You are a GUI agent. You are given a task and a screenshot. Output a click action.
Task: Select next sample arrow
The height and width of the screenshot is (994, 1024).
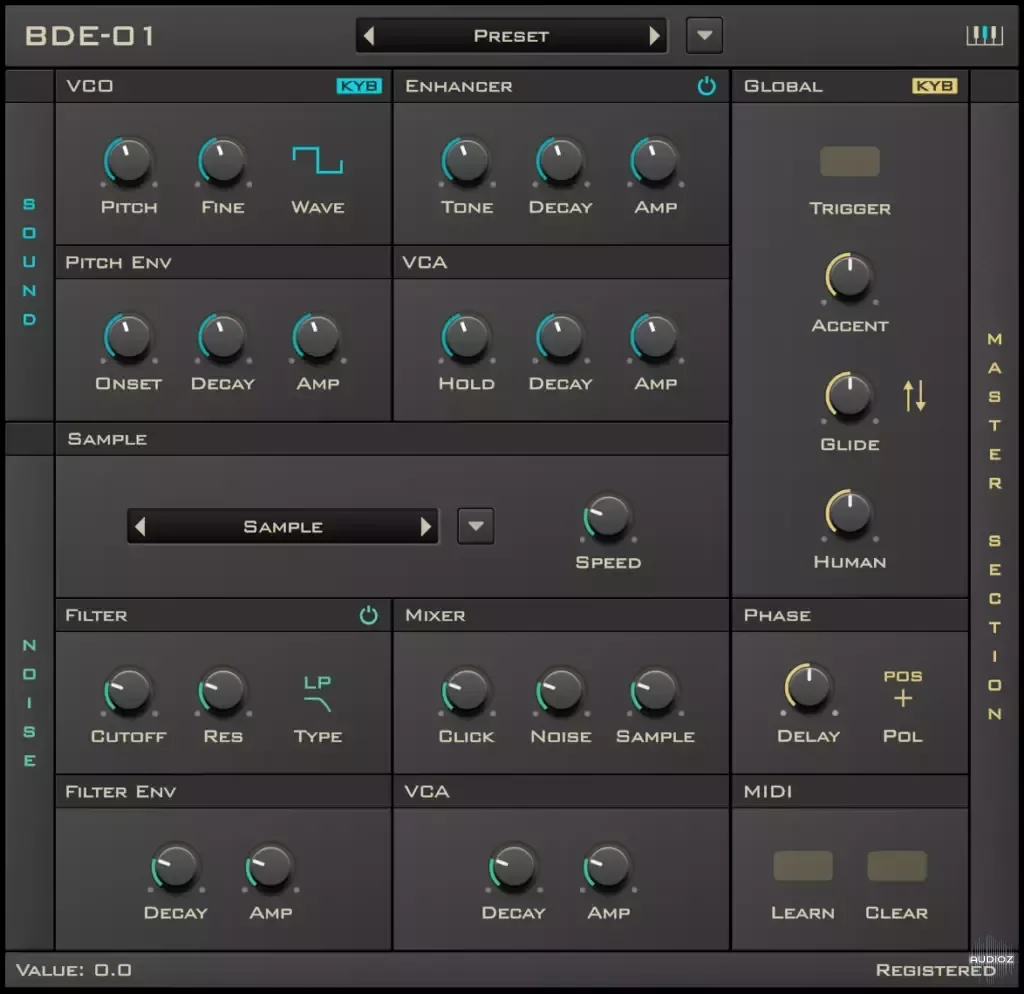(x=426, y=526)
